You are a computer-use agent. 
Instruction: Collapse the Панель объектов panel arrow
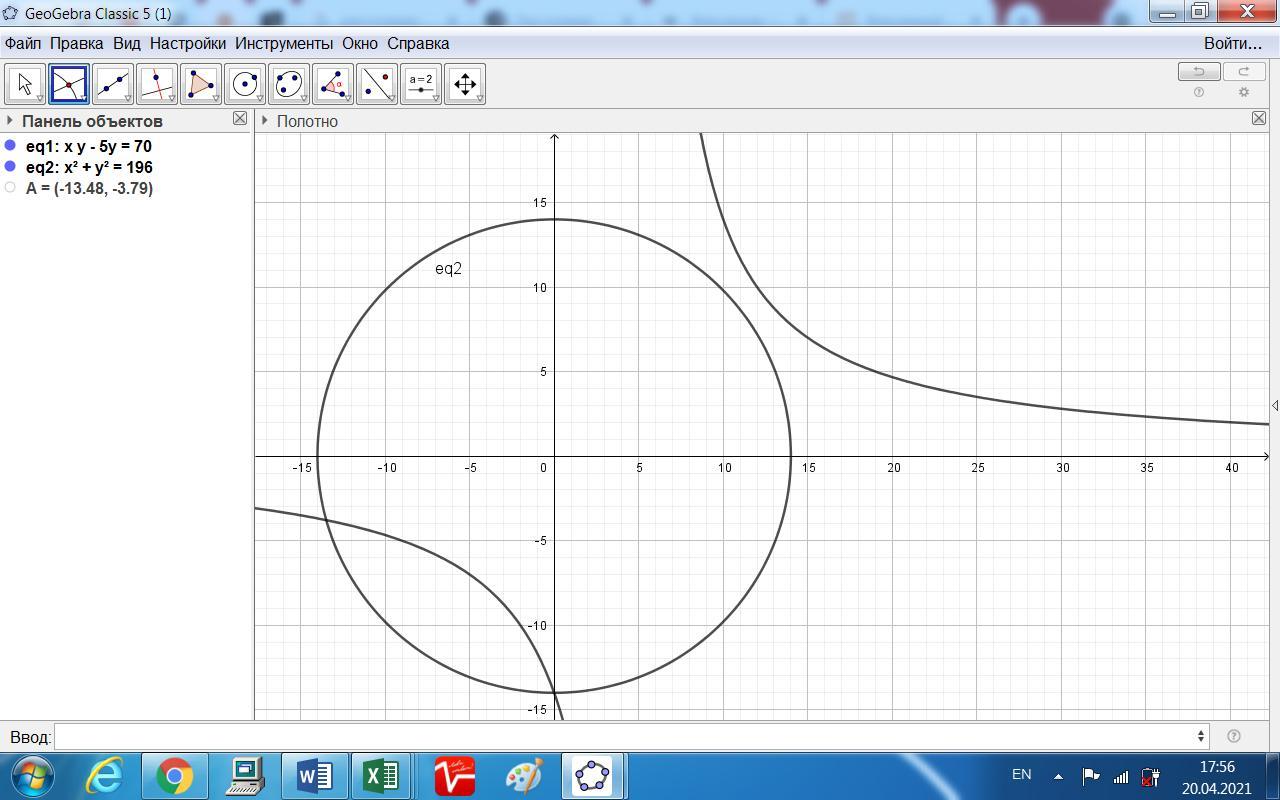coord(10,121)
